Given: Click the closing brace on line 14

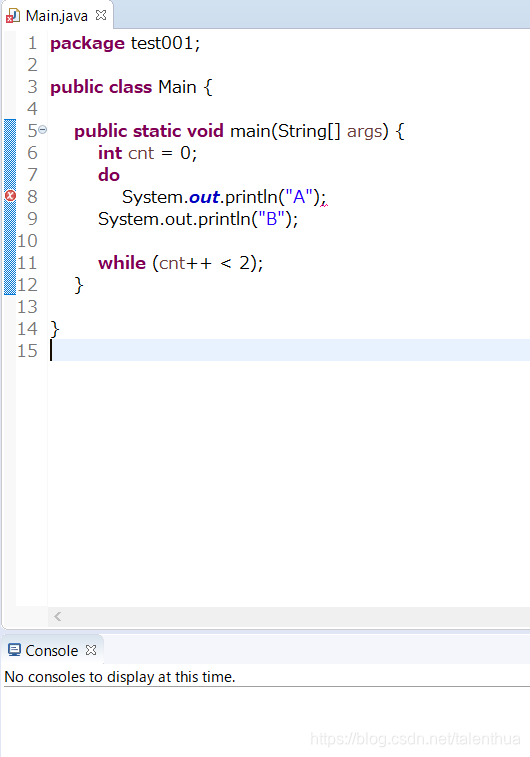Looking at the screenshot, I should click(x=55, y=329).
